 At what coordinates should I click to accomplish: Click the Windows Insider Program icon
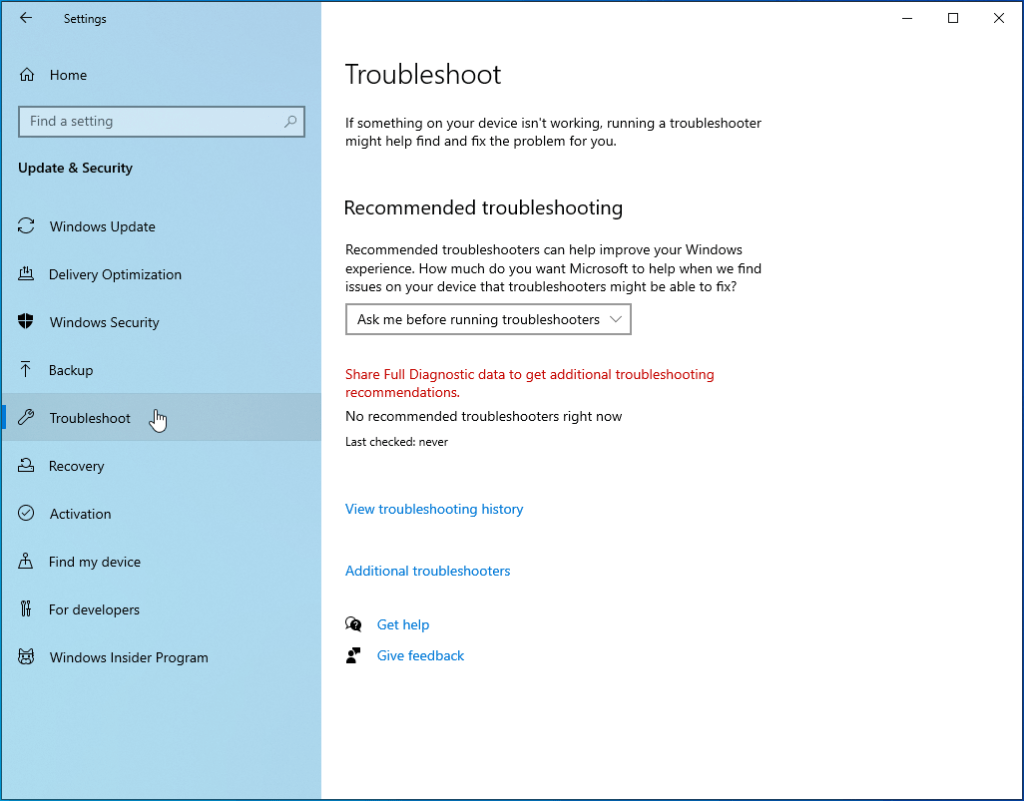[25, 657]
